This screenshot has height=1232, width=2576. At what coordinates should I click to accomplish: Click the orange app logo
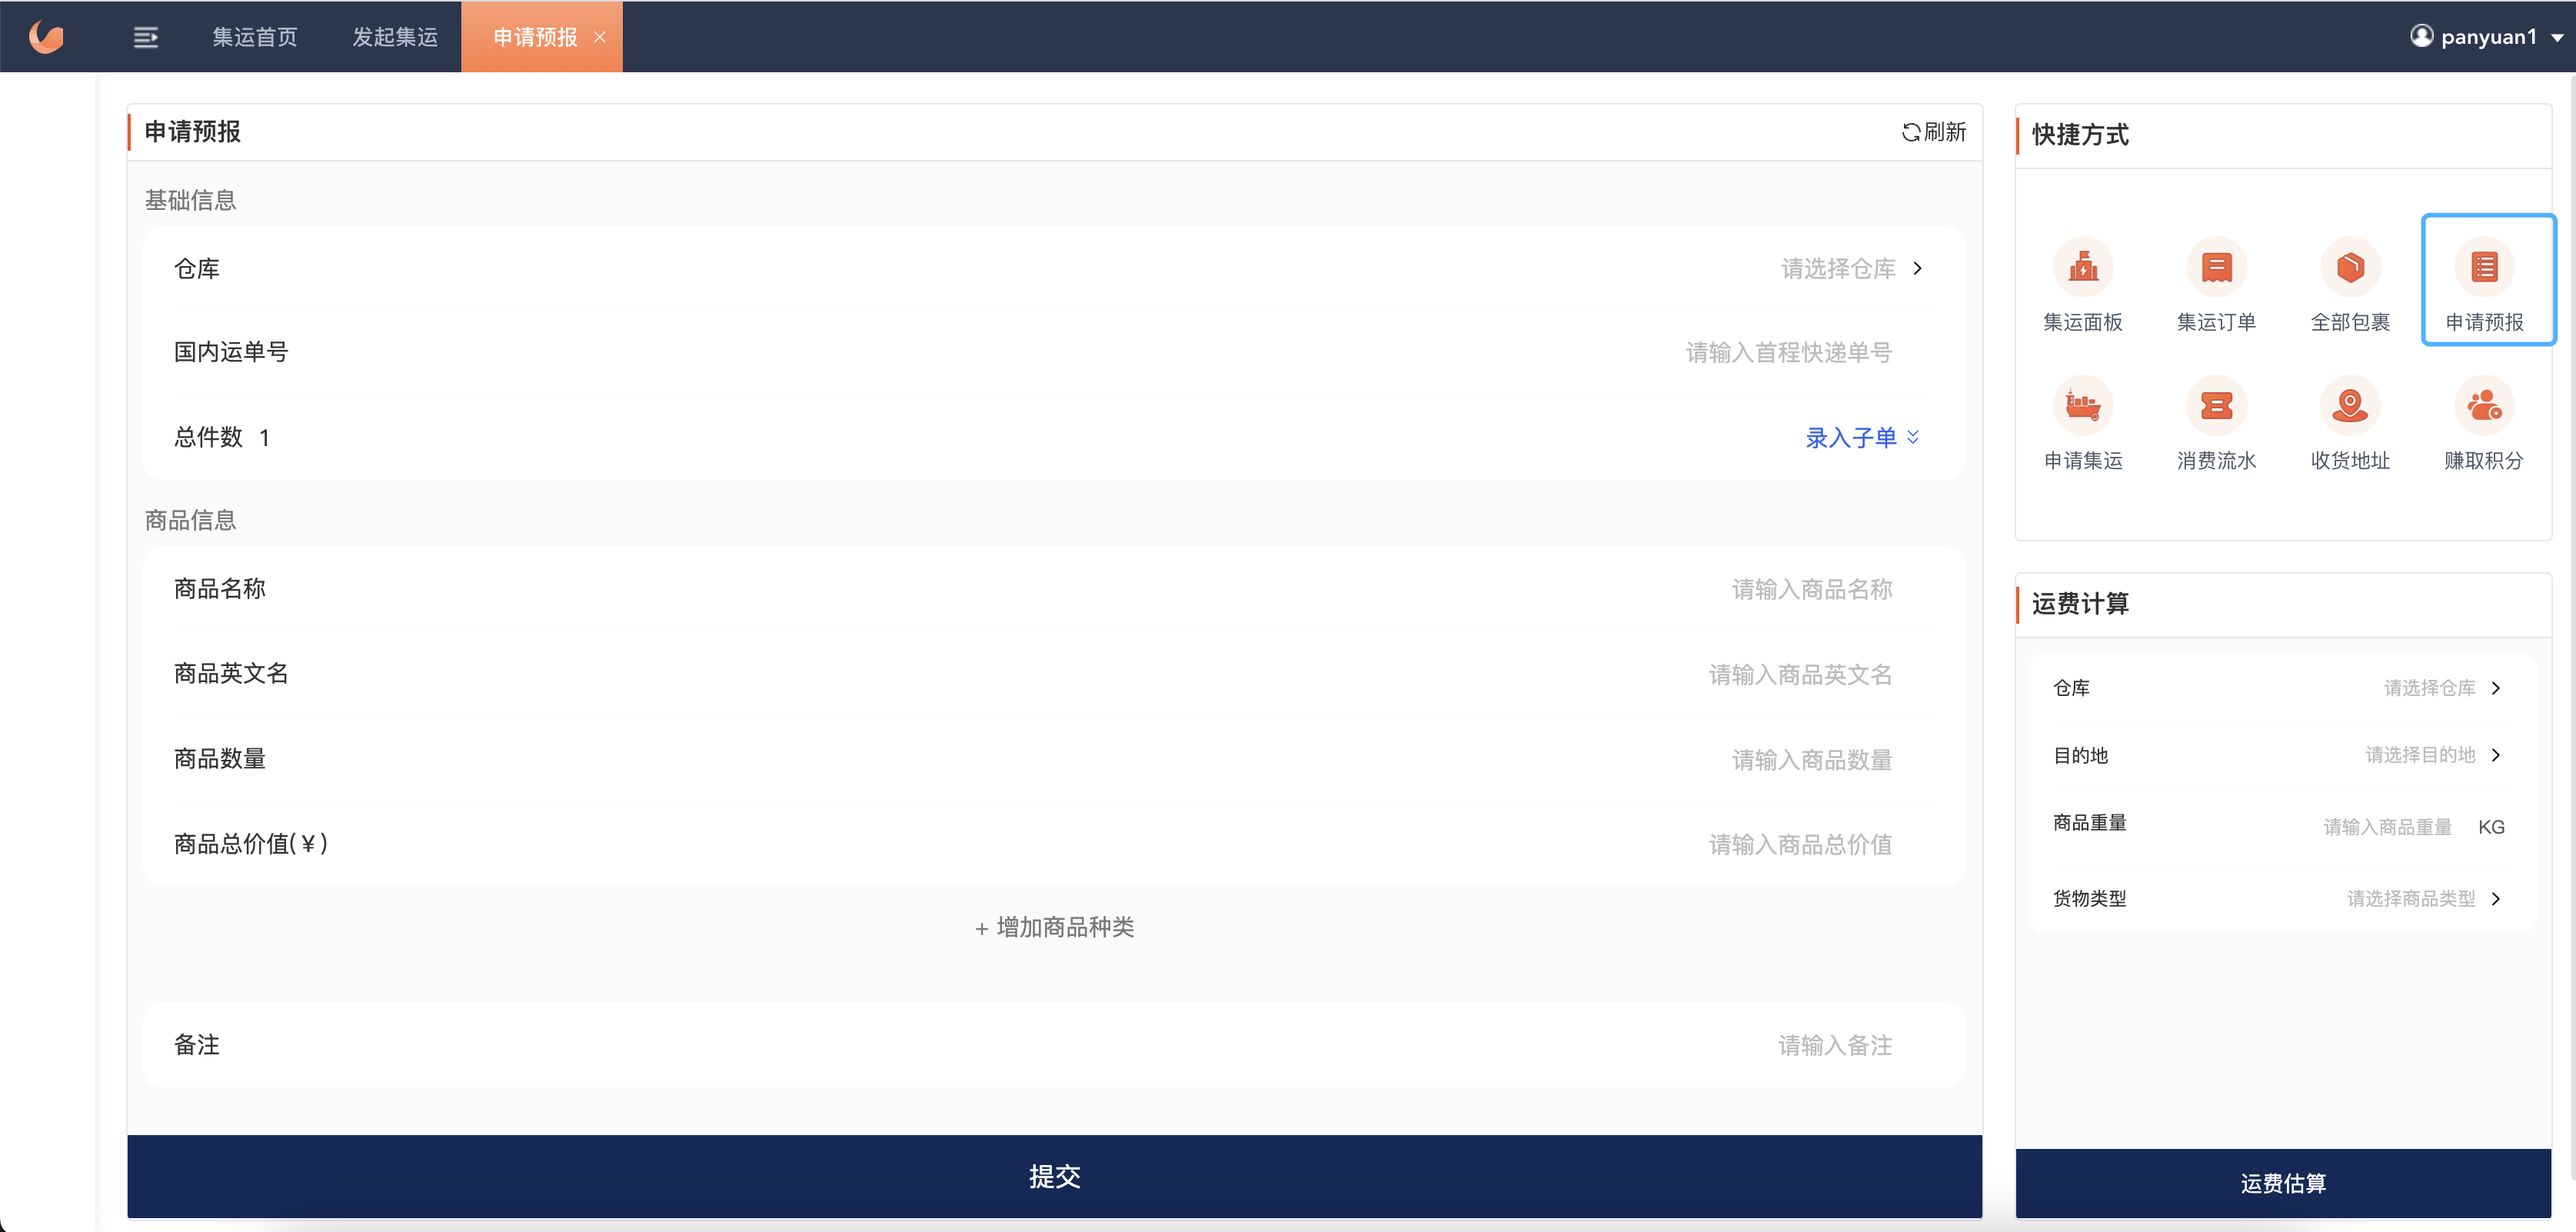[46, 37]
